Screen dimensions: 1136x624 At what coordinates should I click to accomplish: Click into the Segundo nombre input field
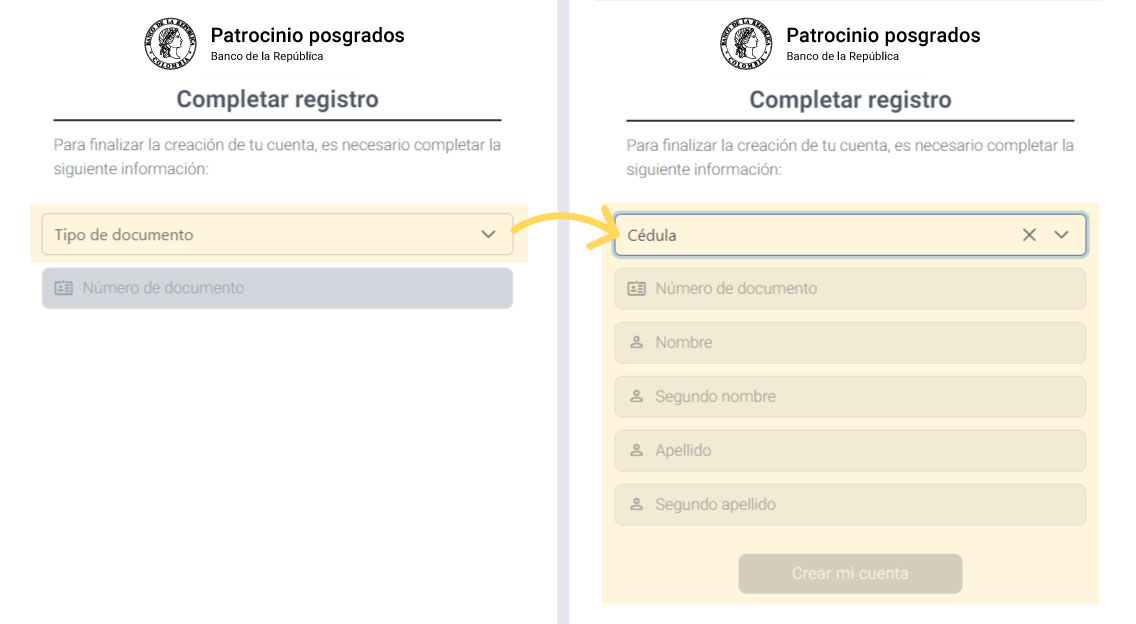pyautogui.click(x=850, y=396)
